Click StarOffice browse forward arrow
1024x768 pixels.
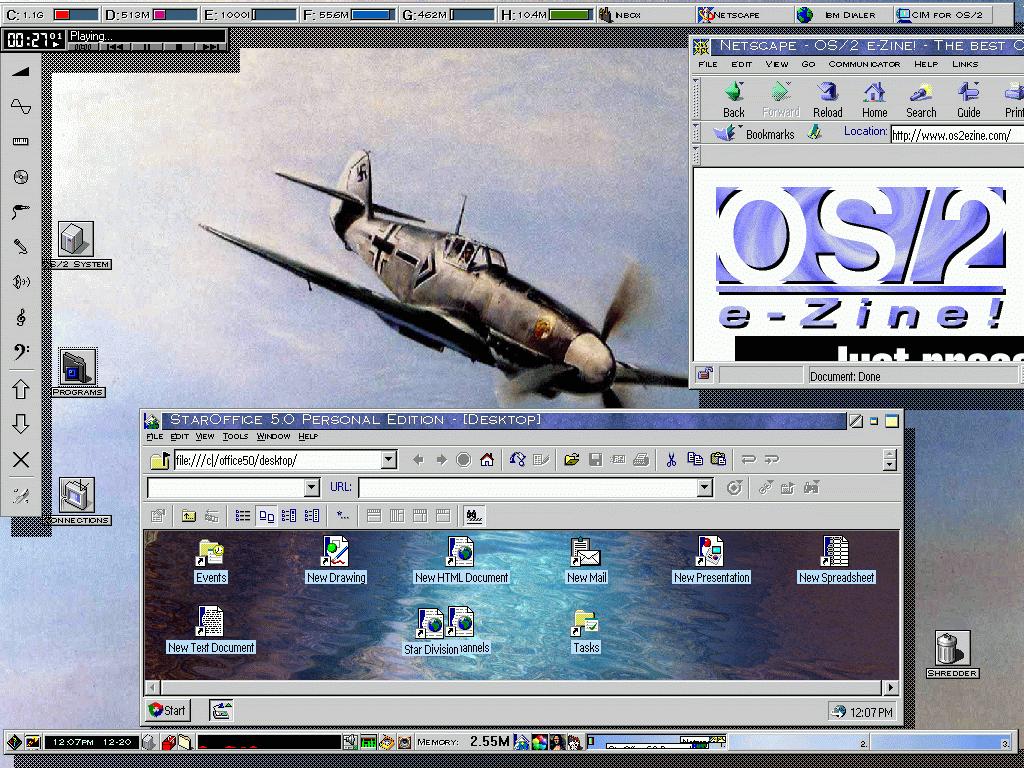(x=441, y=460)
